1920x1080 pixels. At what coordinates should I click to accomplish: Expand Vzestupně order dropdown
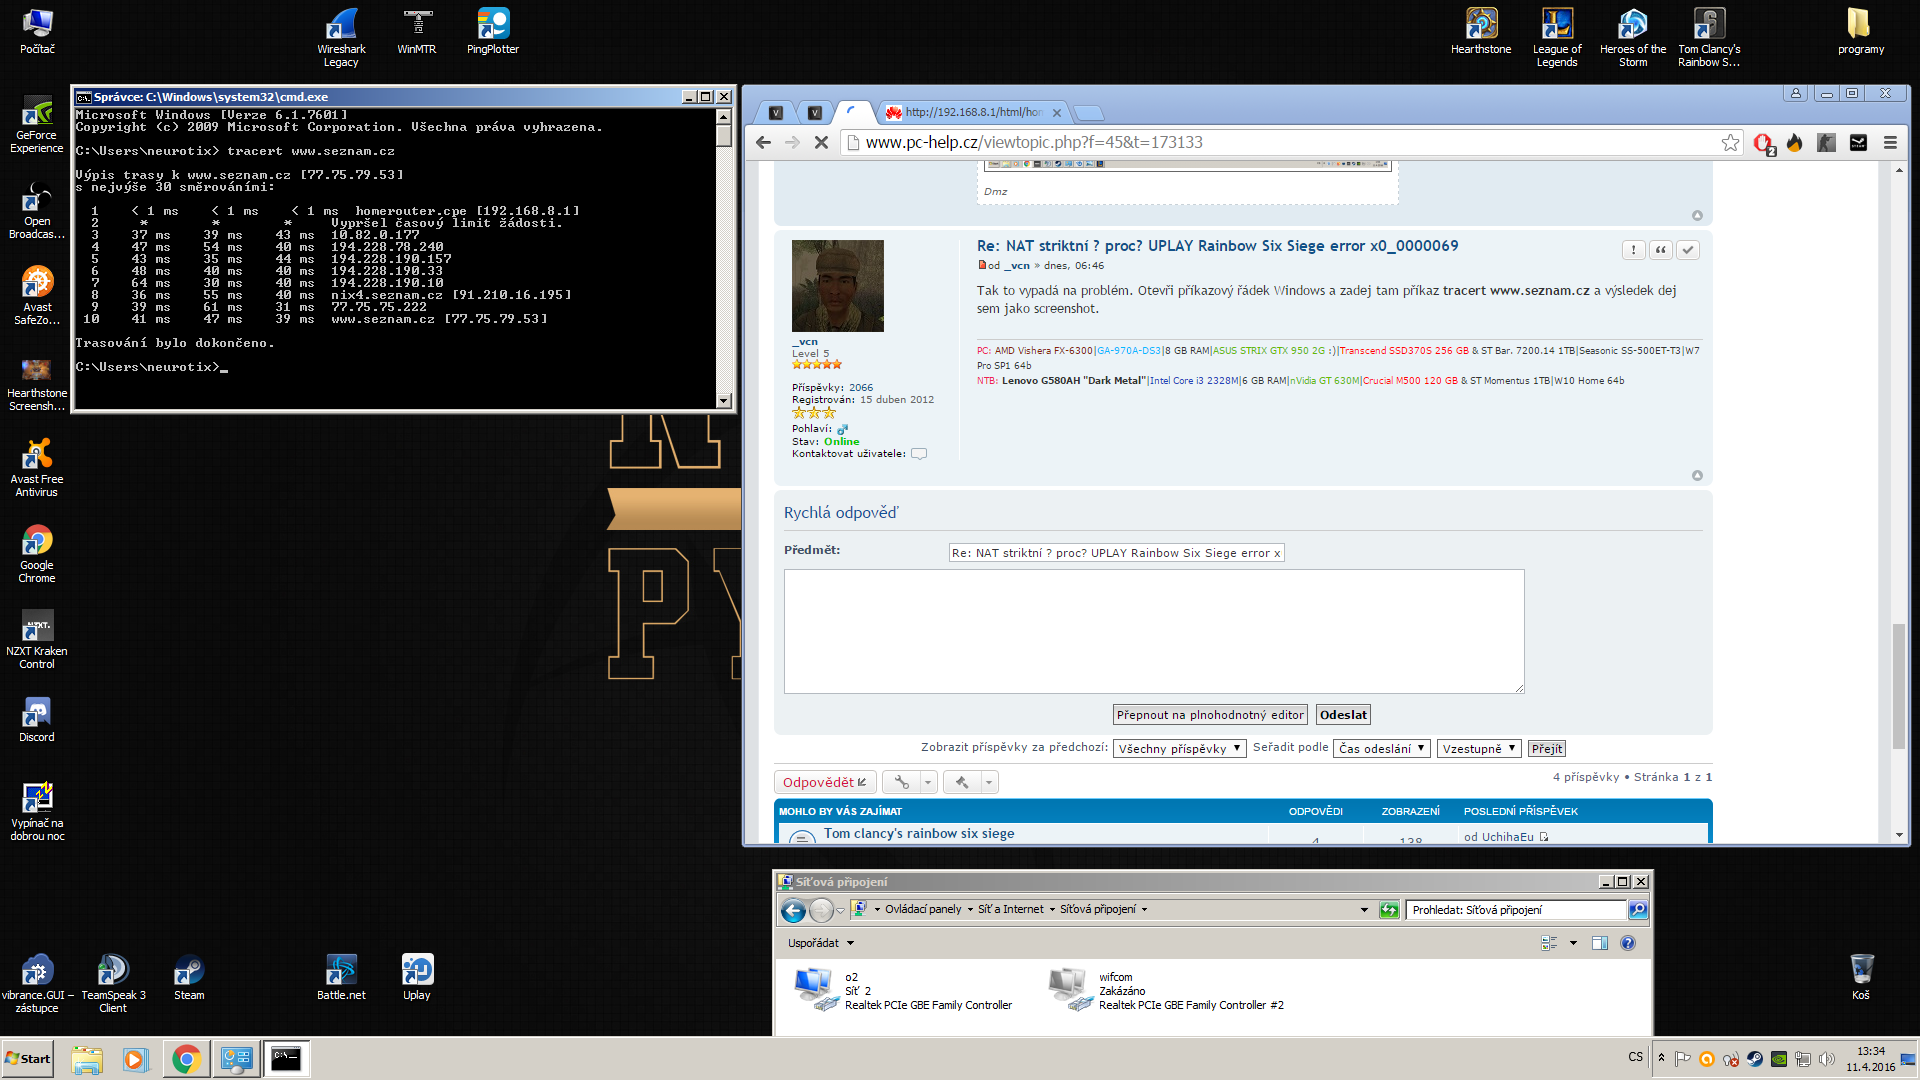point(1479,749)
